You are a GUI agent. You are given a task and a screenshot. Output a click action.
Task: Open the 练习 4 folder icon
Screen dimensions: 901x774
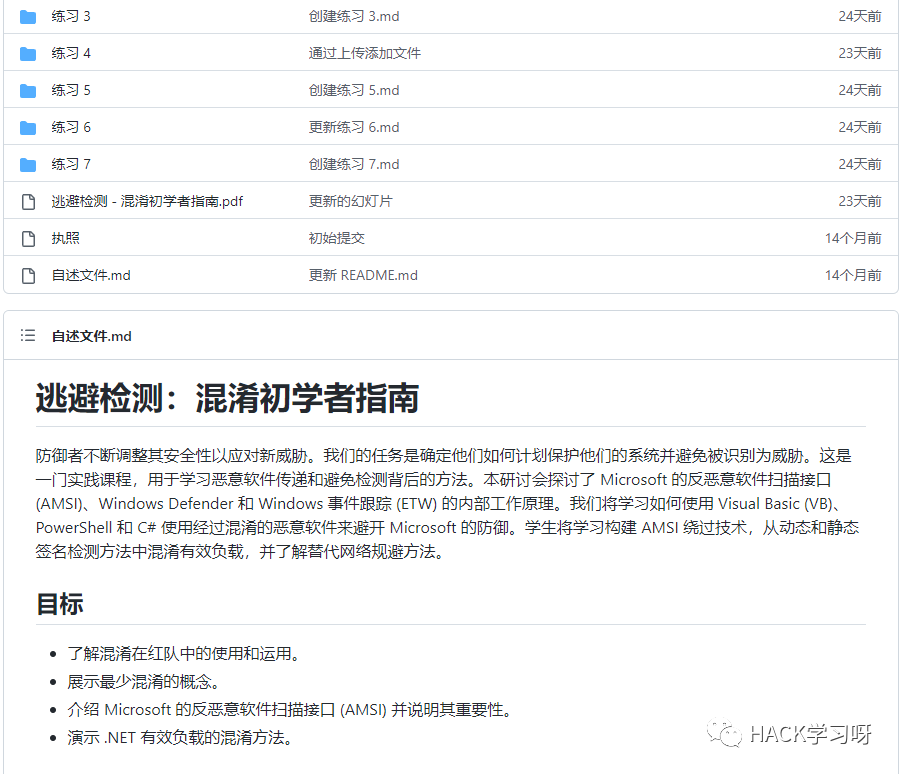click(x=28, y=53)
